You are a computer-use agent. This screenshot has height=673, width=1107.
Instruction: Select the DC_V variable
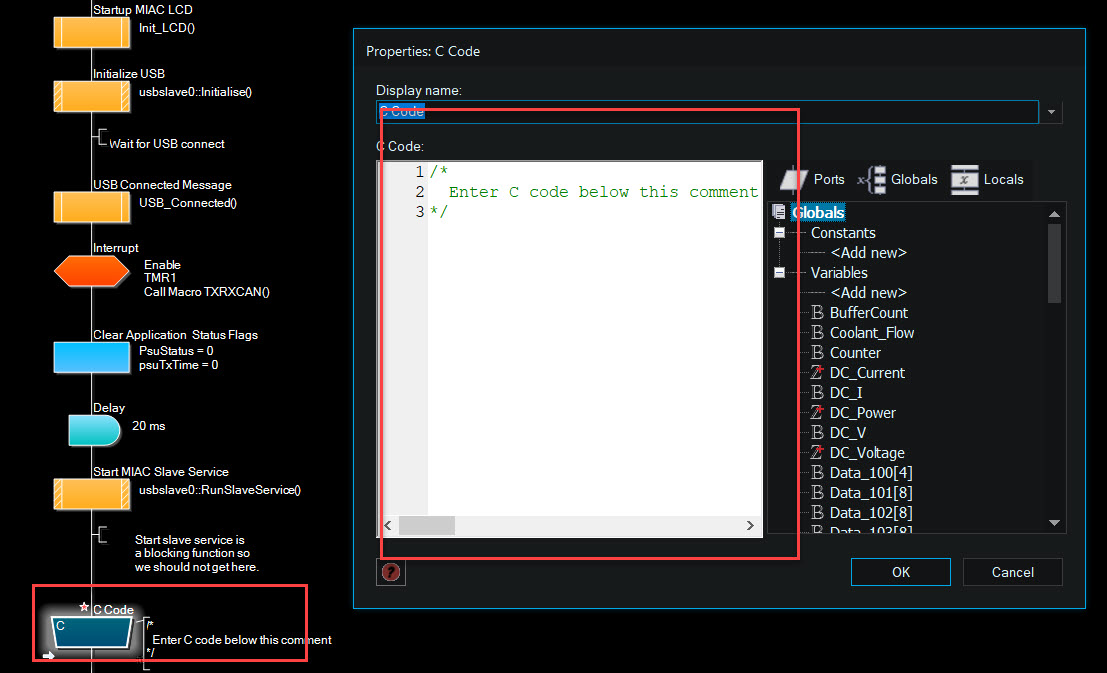point(847,432)
